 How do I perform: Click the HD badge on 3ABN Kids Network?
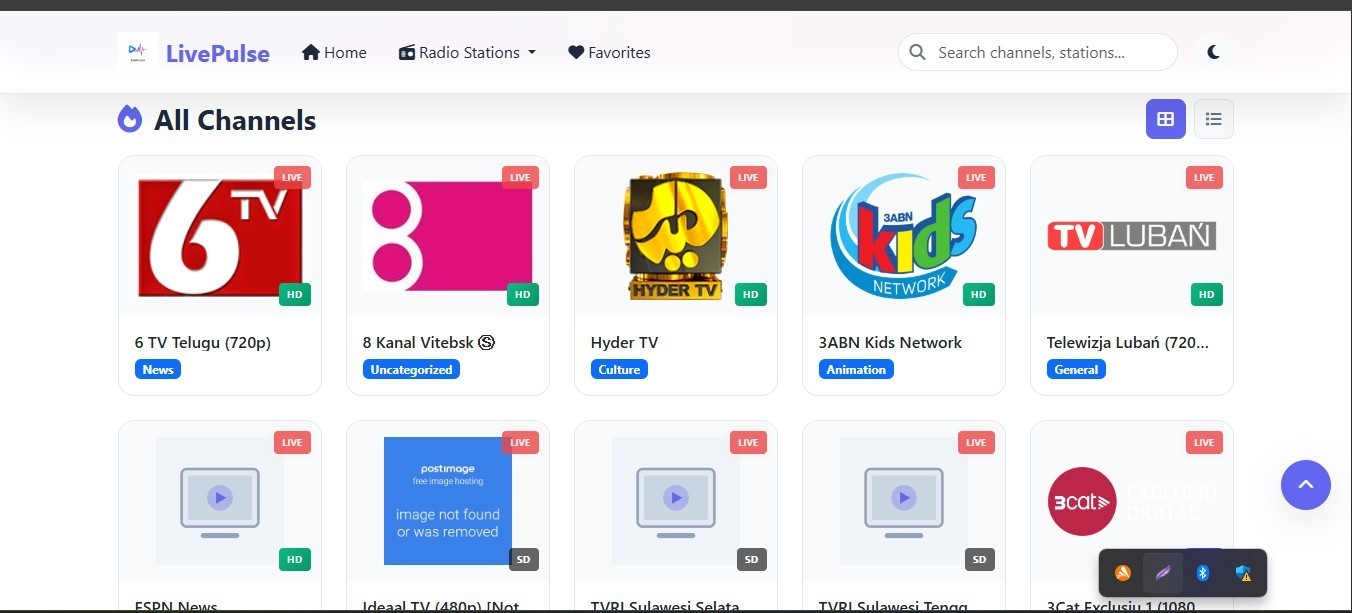(x=978, y=294)
